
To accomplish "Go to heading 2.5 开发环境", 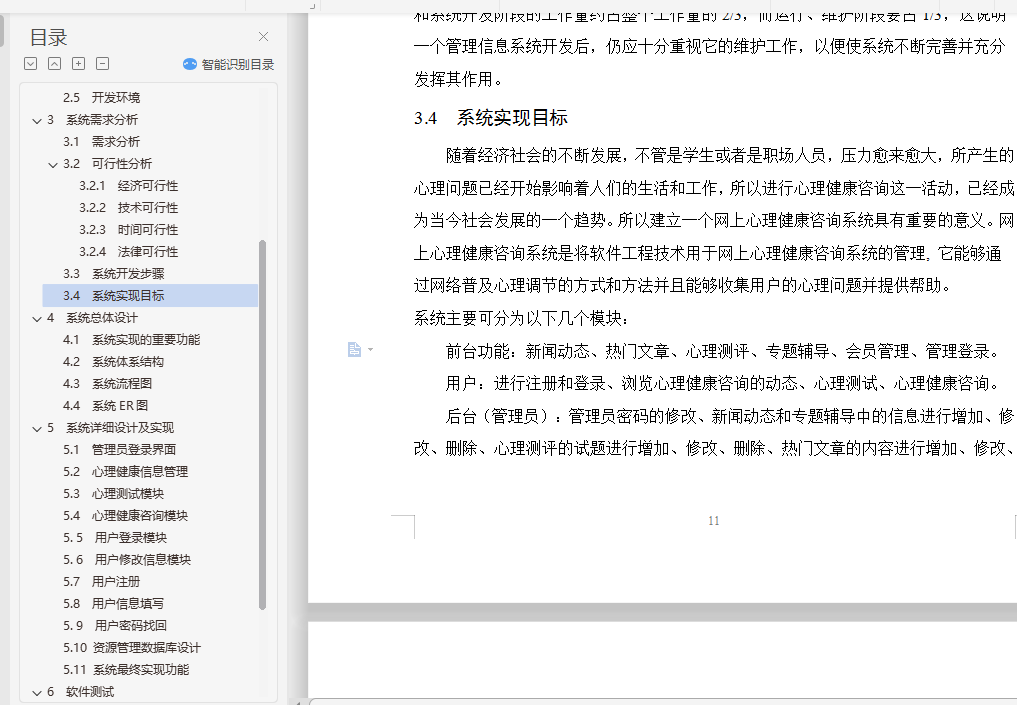I will (x=101, y=97).
